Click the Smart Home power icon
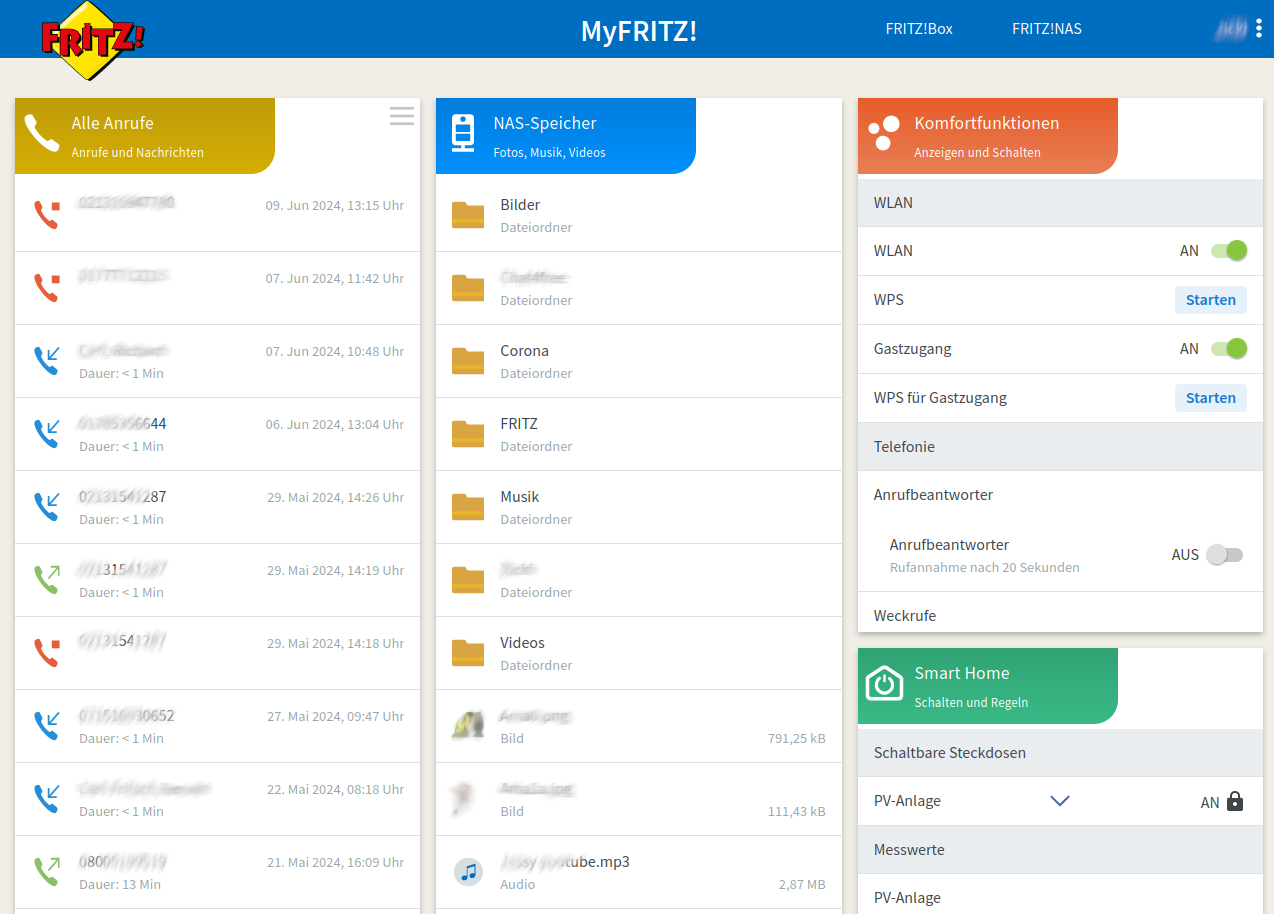The width and height of the screenshot is (1274, 914). point(884,684)
